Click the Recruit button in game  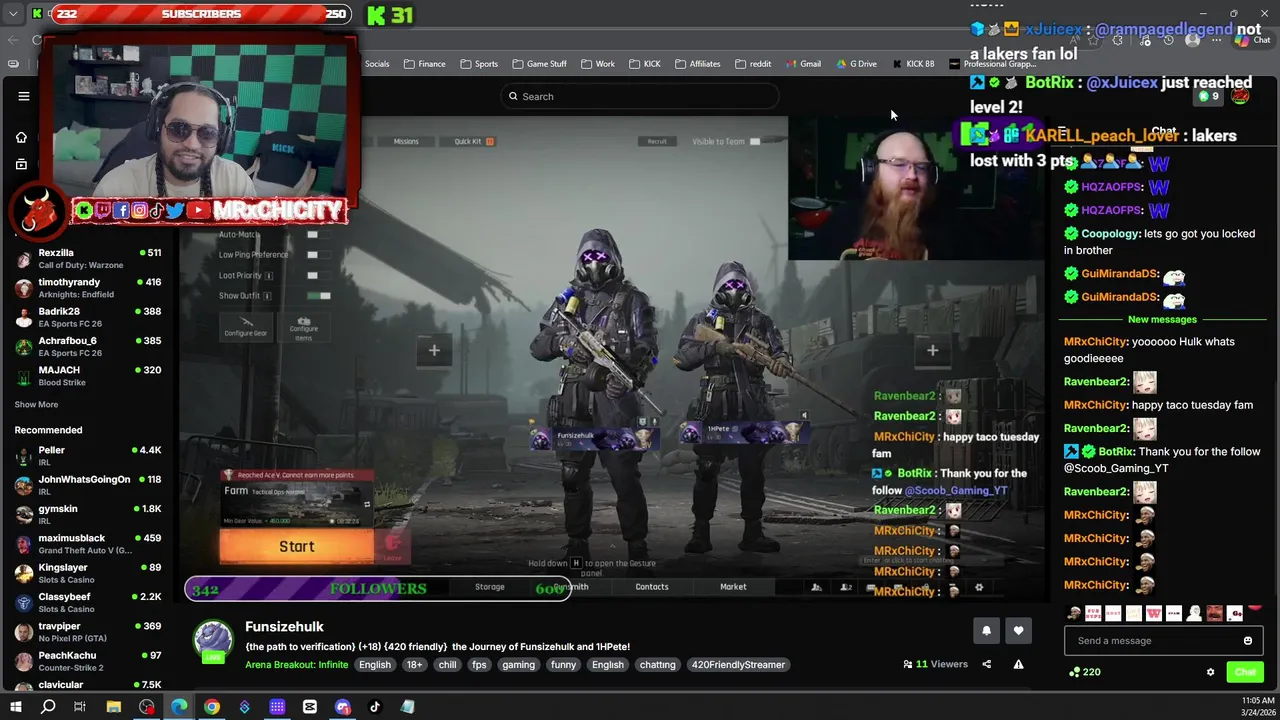[657, 141]
